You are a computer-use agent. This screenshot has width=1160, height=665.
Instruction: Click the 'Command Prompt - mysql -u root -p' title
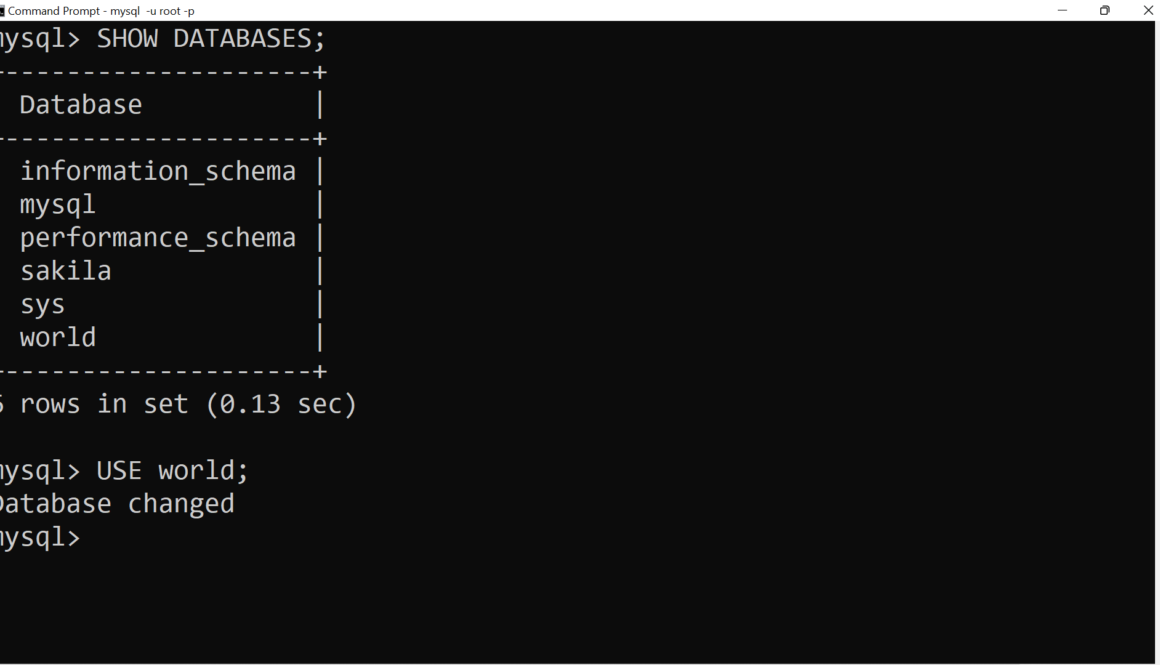coord(101,11)
